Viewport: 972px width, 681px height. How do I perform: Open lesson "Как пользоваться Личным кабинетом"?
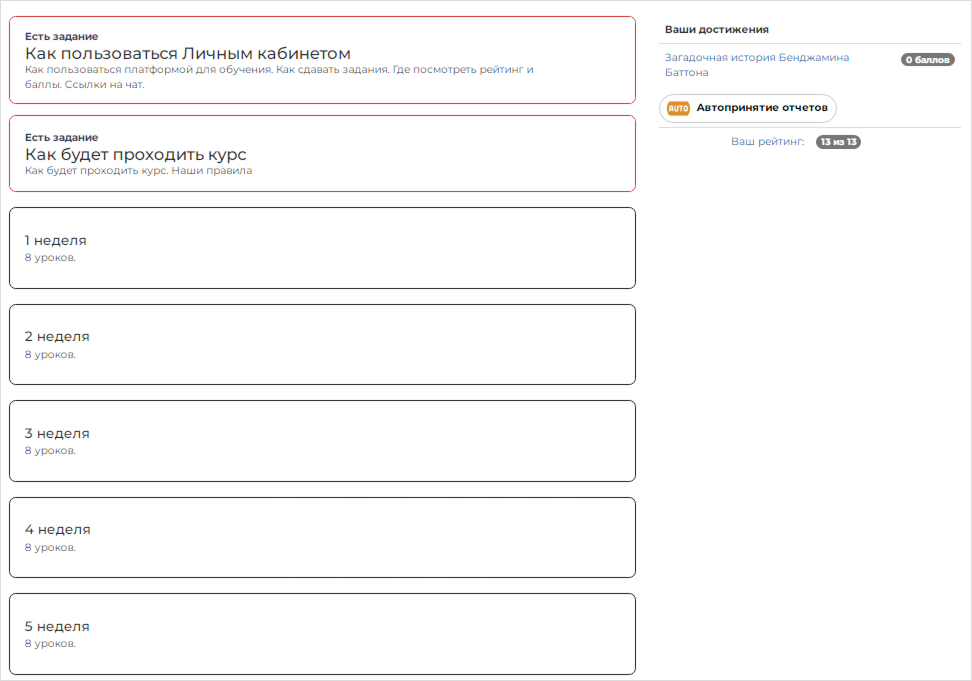point(188,53)
